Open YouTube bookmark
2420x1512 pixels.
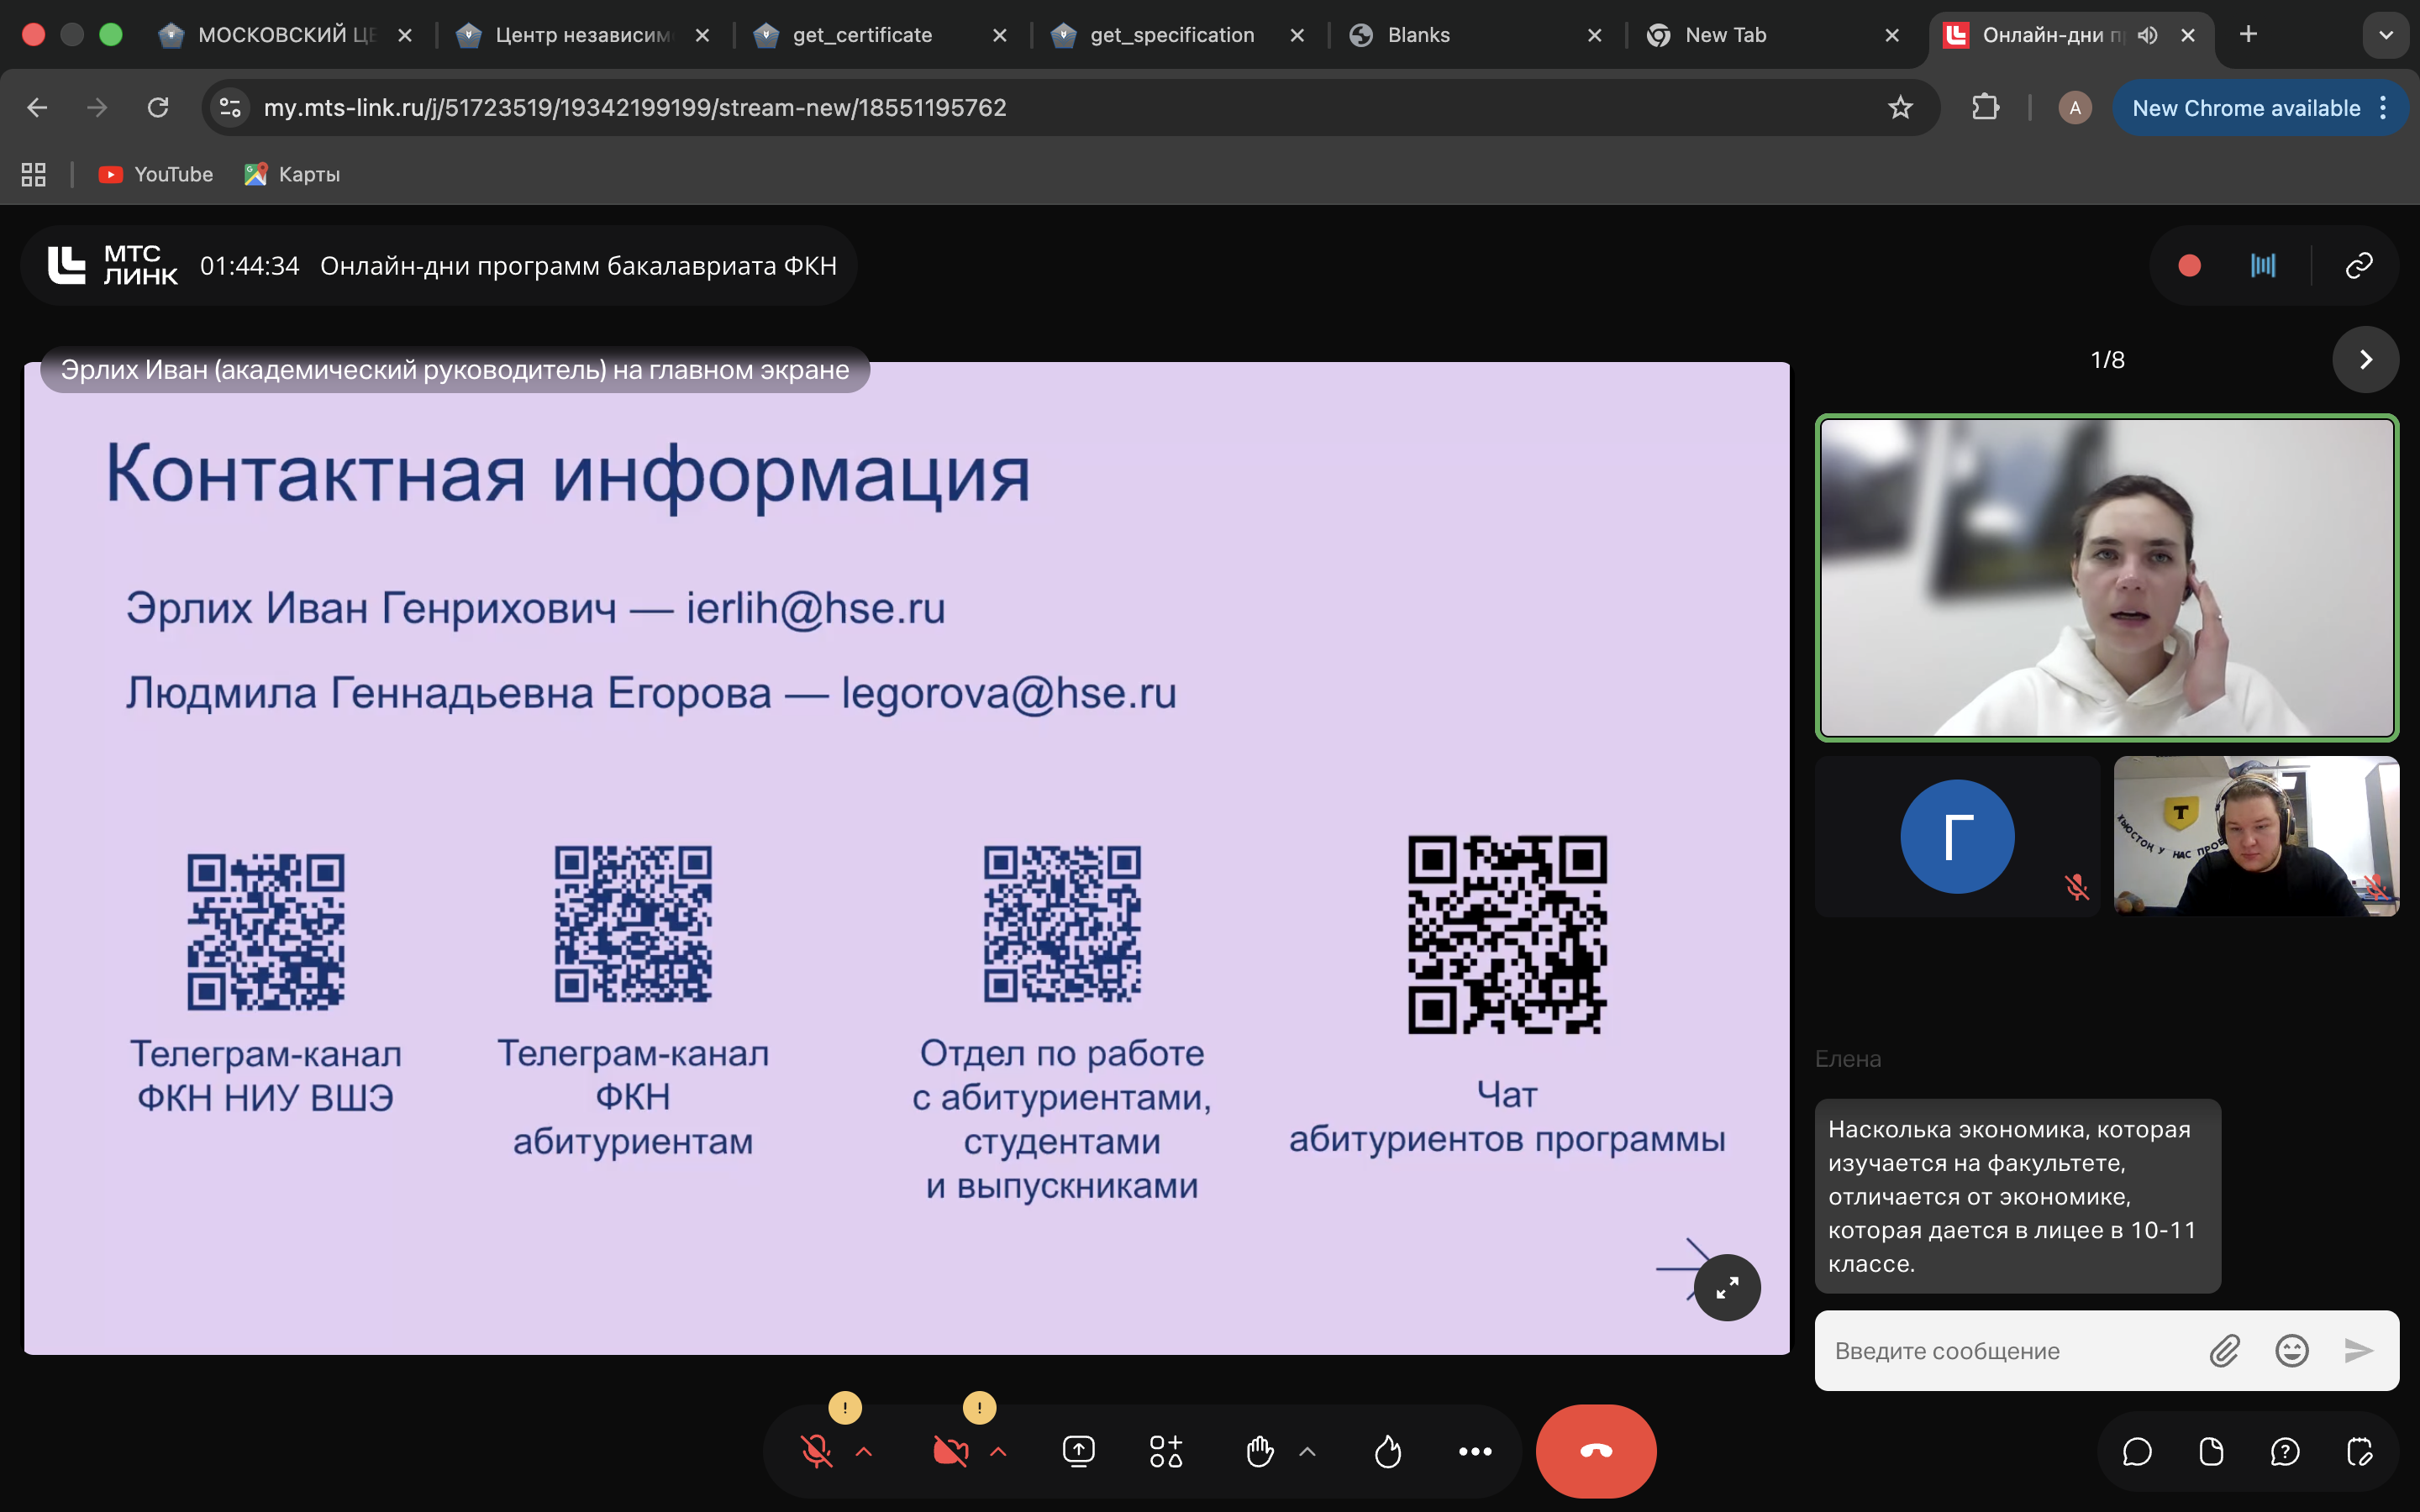(x=156, y=174)
